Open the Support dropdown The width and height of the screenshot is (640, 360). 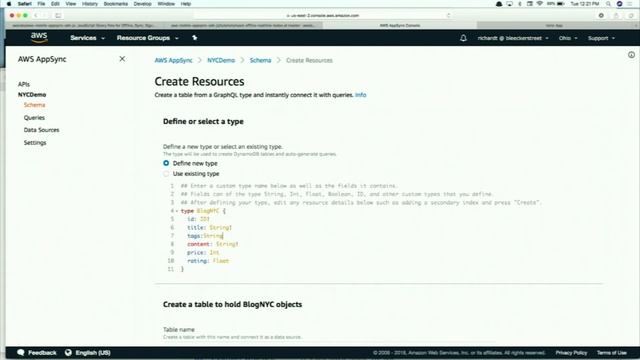pyautogui.click(x=601, y=38)
